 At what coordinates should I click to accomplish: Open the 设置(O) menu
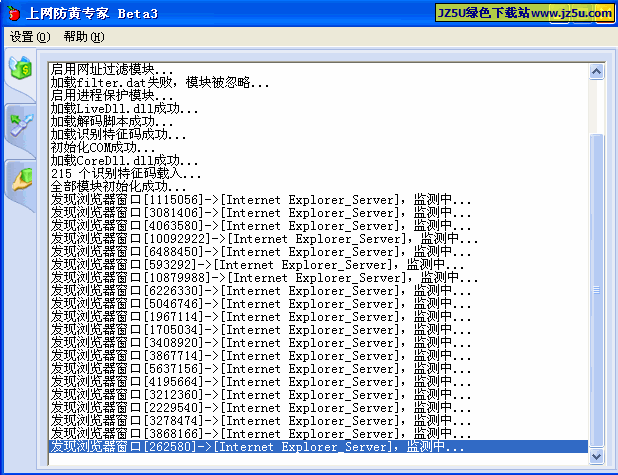(x=30, y=37)
